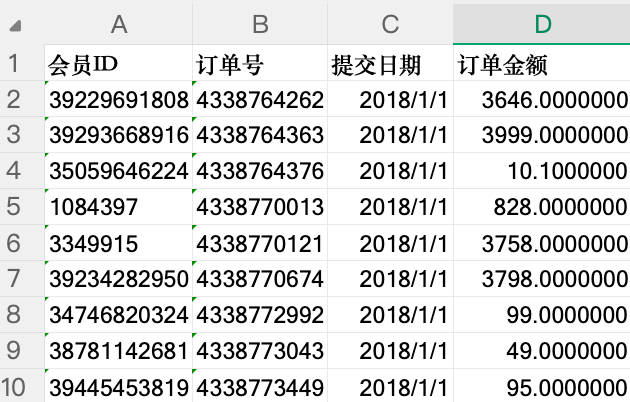
Task: Select row 2 header
Action: (x=22, y=99)
